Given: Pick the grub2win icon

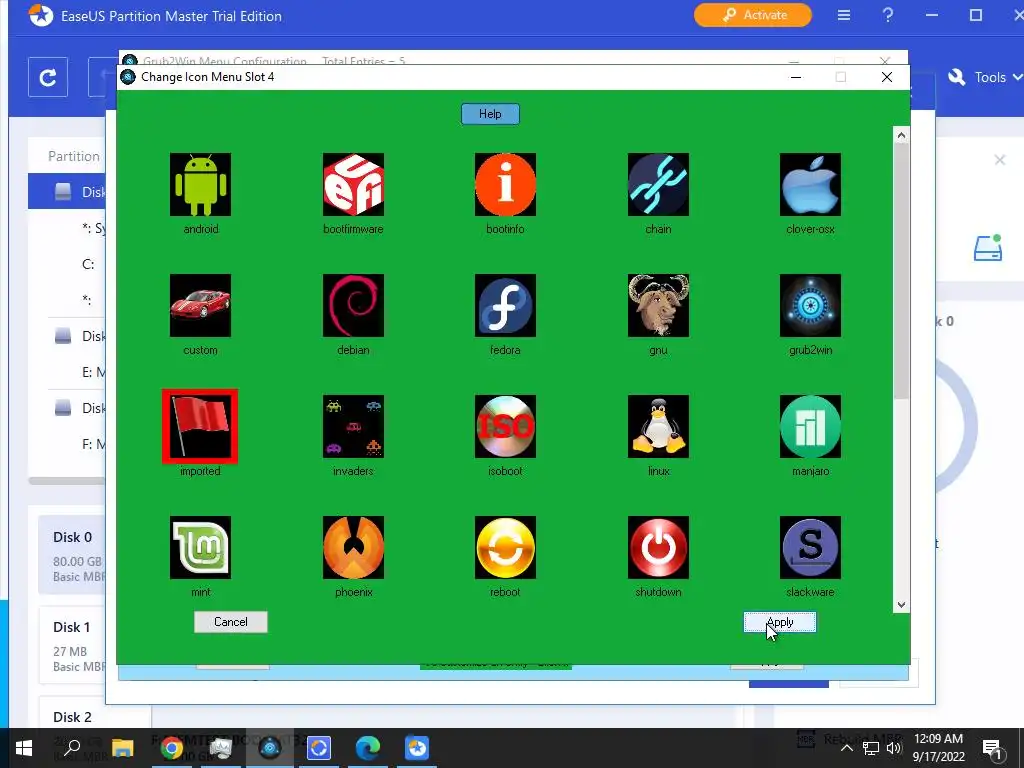Looking at the screenshot, I should (x=810, y=306).
